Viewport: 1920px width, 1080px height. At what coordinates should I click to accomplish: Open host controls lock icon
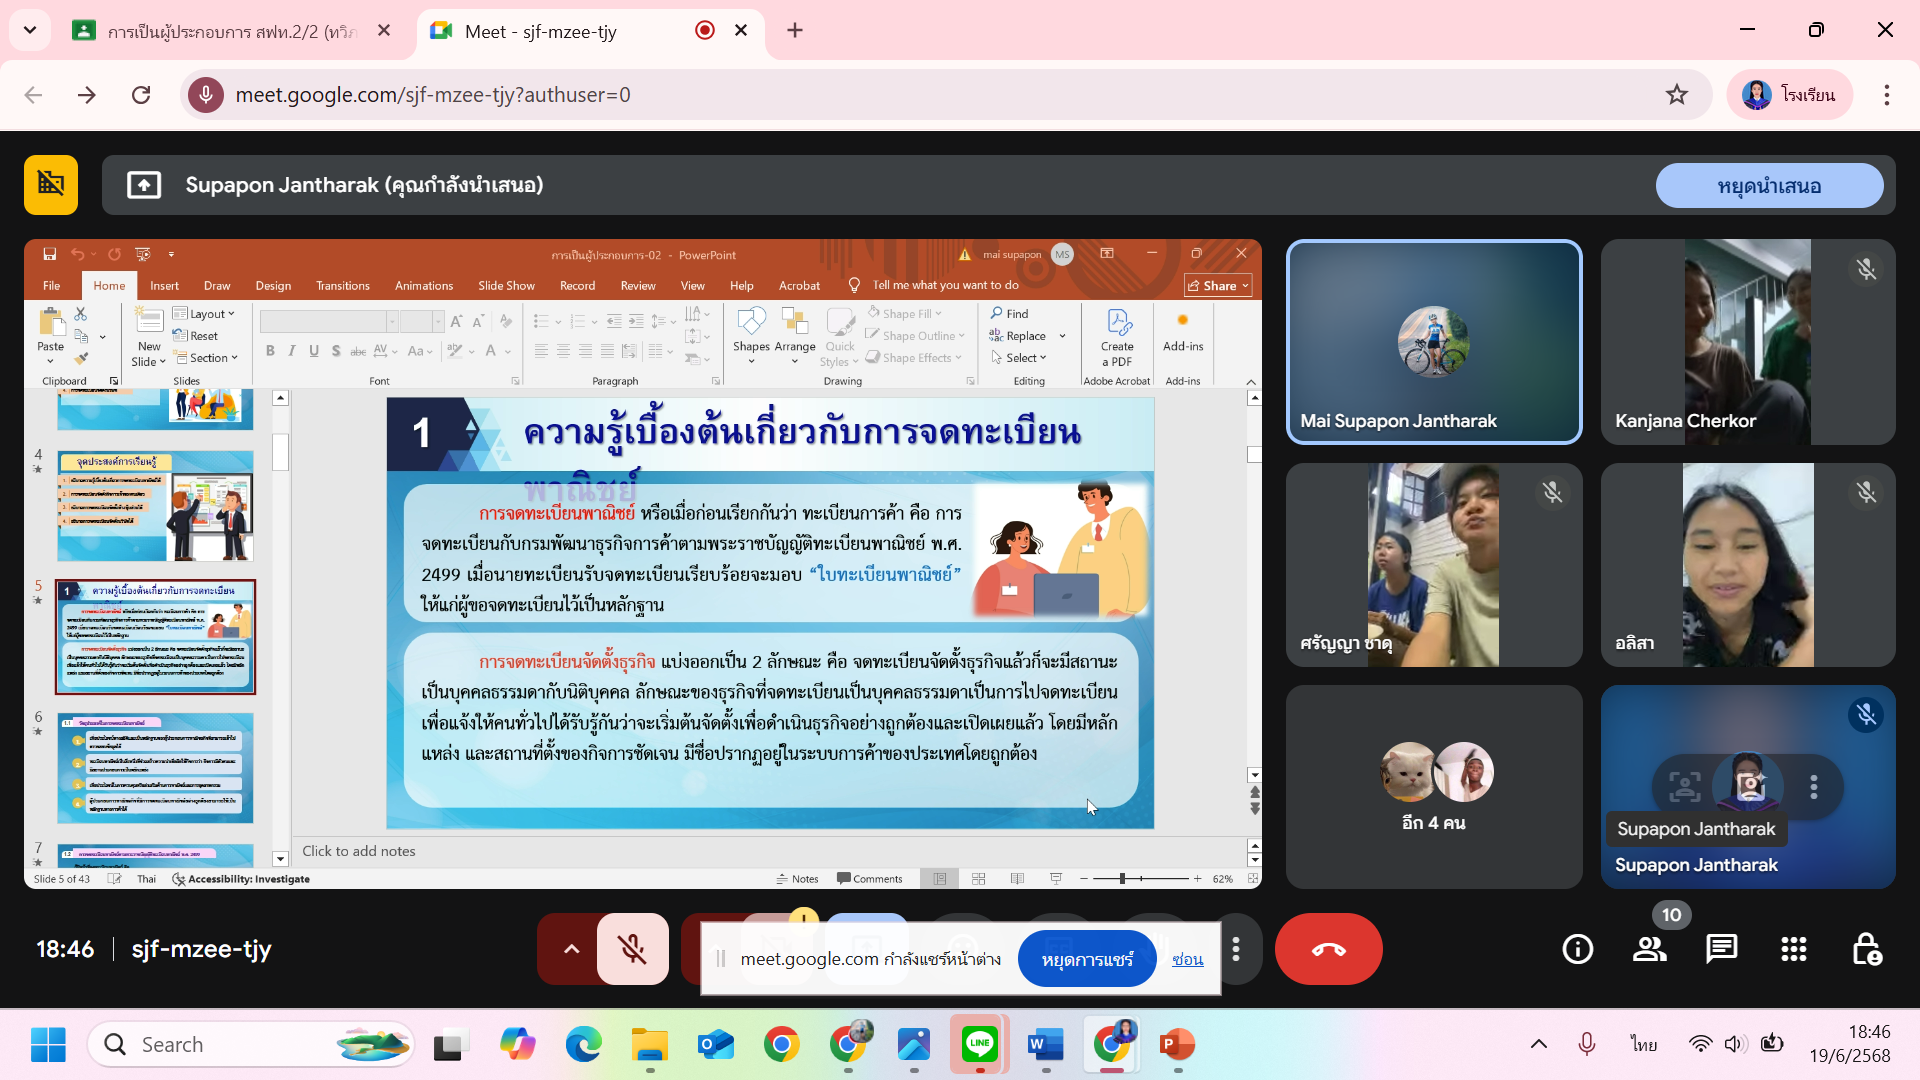[1866, 949]
